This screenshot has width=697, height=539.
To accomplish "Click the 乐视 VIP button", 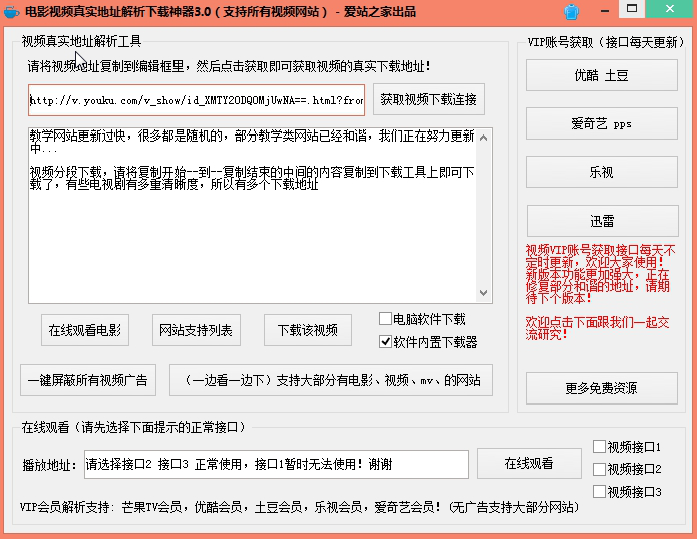I will [x=602, y=172].
